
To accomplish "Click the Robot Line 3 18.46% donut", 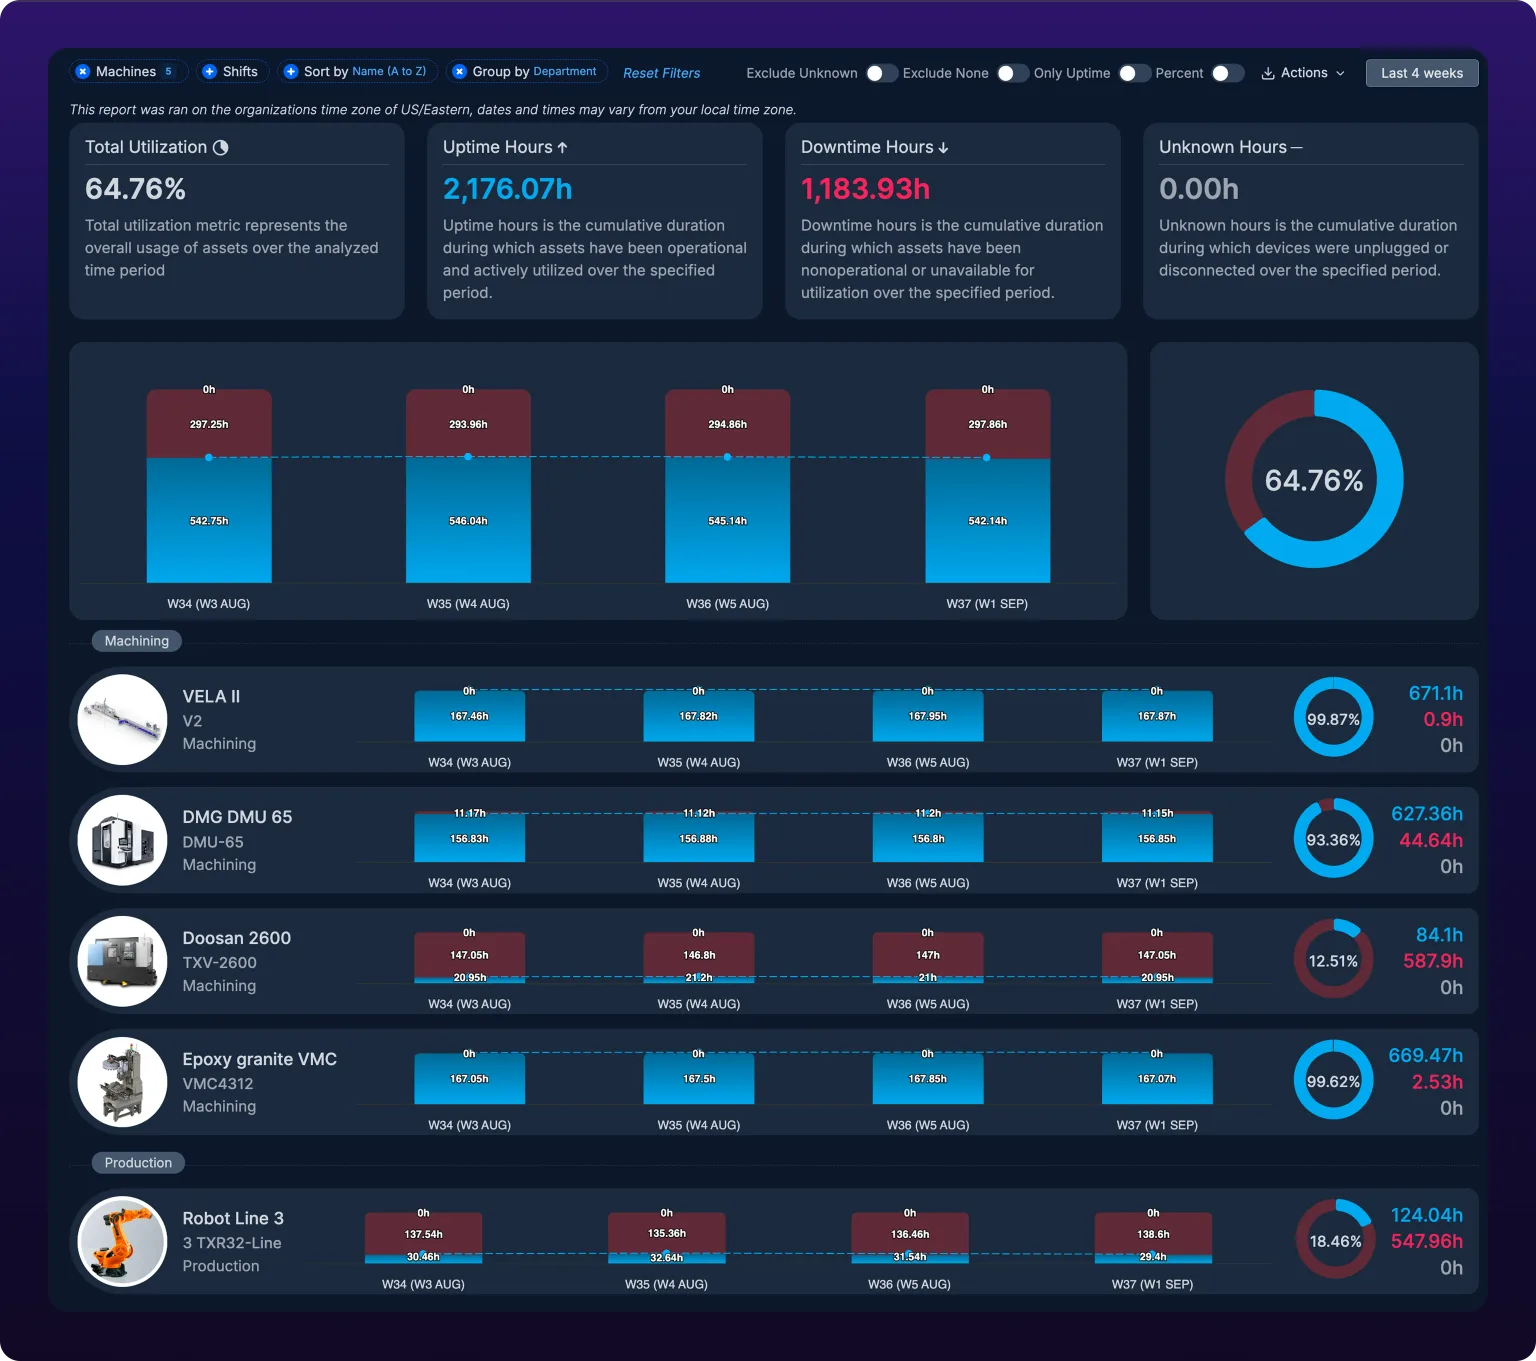I will click(x=1335, y=1240).
